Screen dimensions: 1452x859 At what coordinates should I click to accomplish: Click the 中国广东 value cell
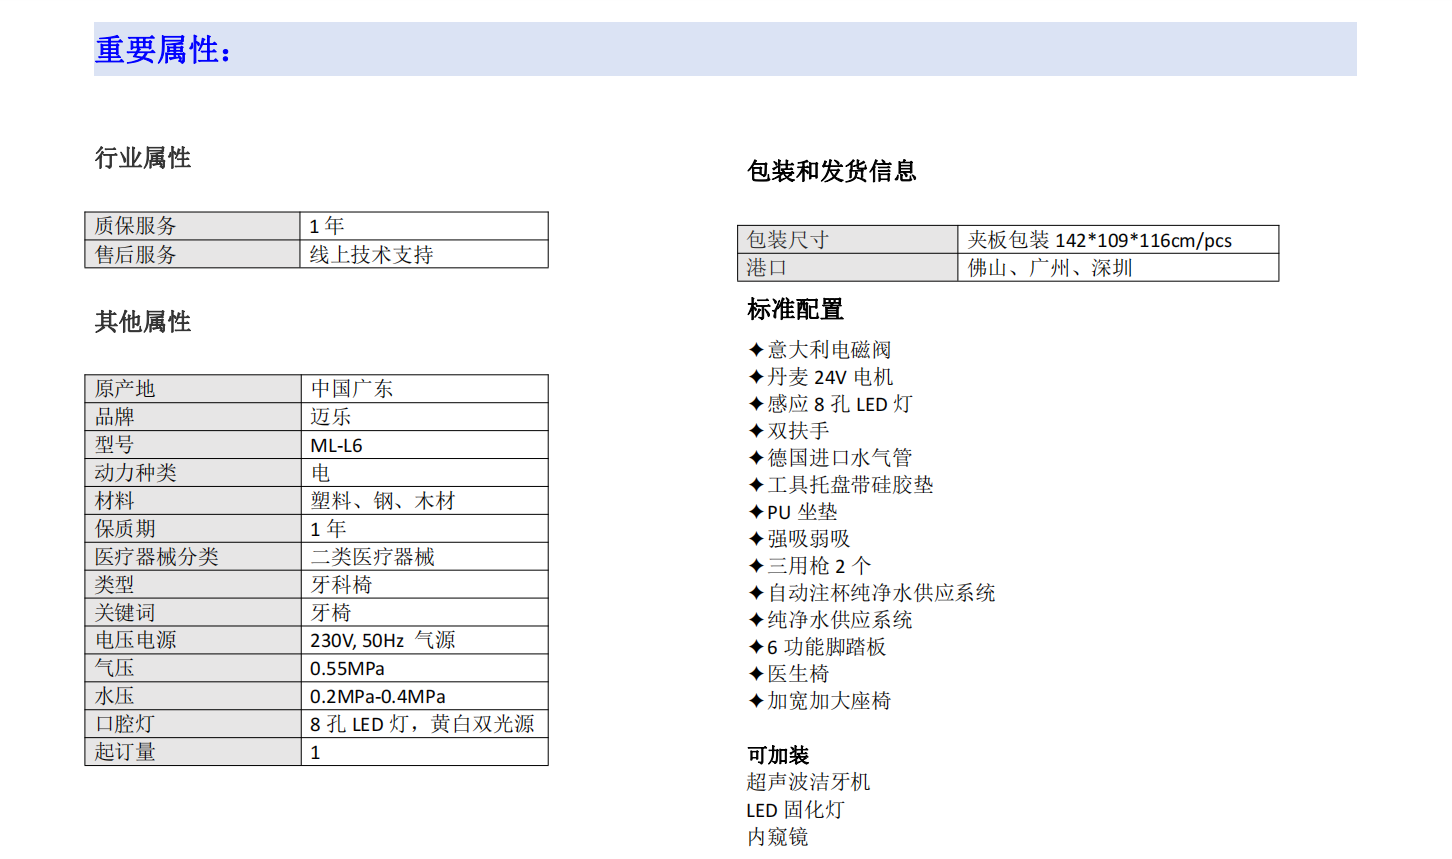pyautogui.click(x=424, y=389)
